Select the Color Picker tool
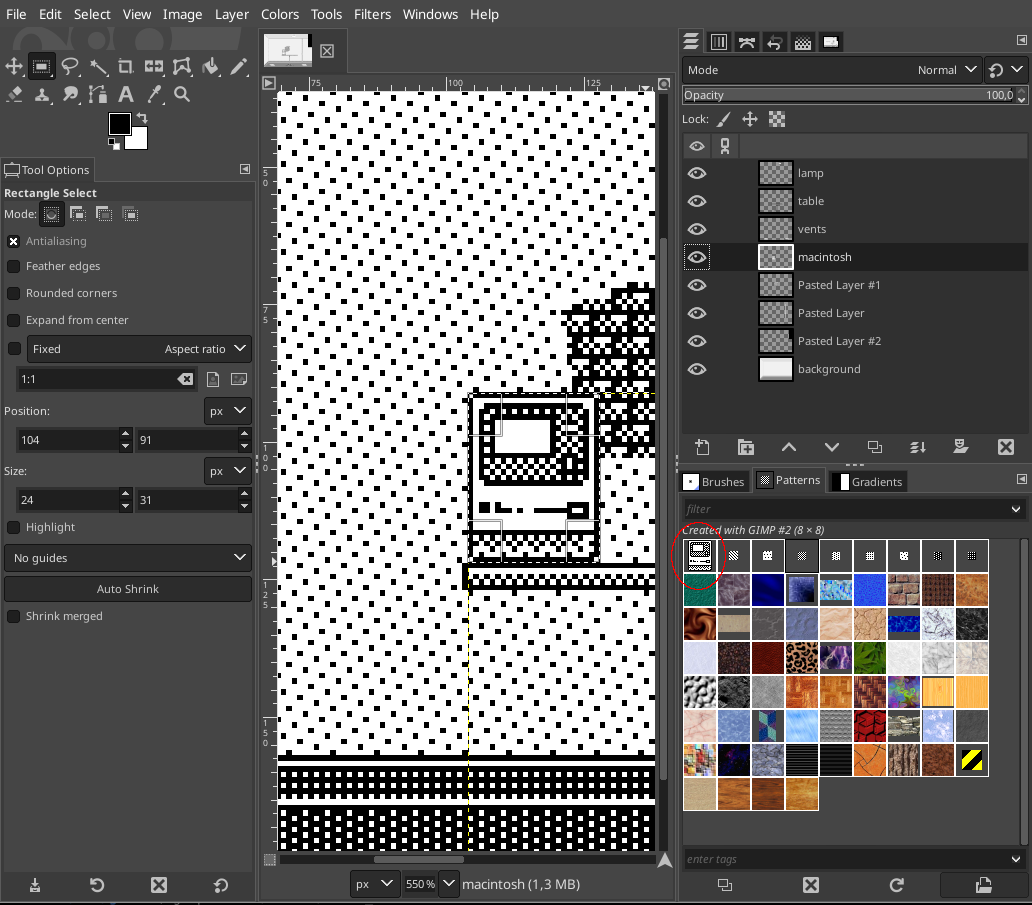Viewport: 1032px width, 905px height. coord(154,94)
